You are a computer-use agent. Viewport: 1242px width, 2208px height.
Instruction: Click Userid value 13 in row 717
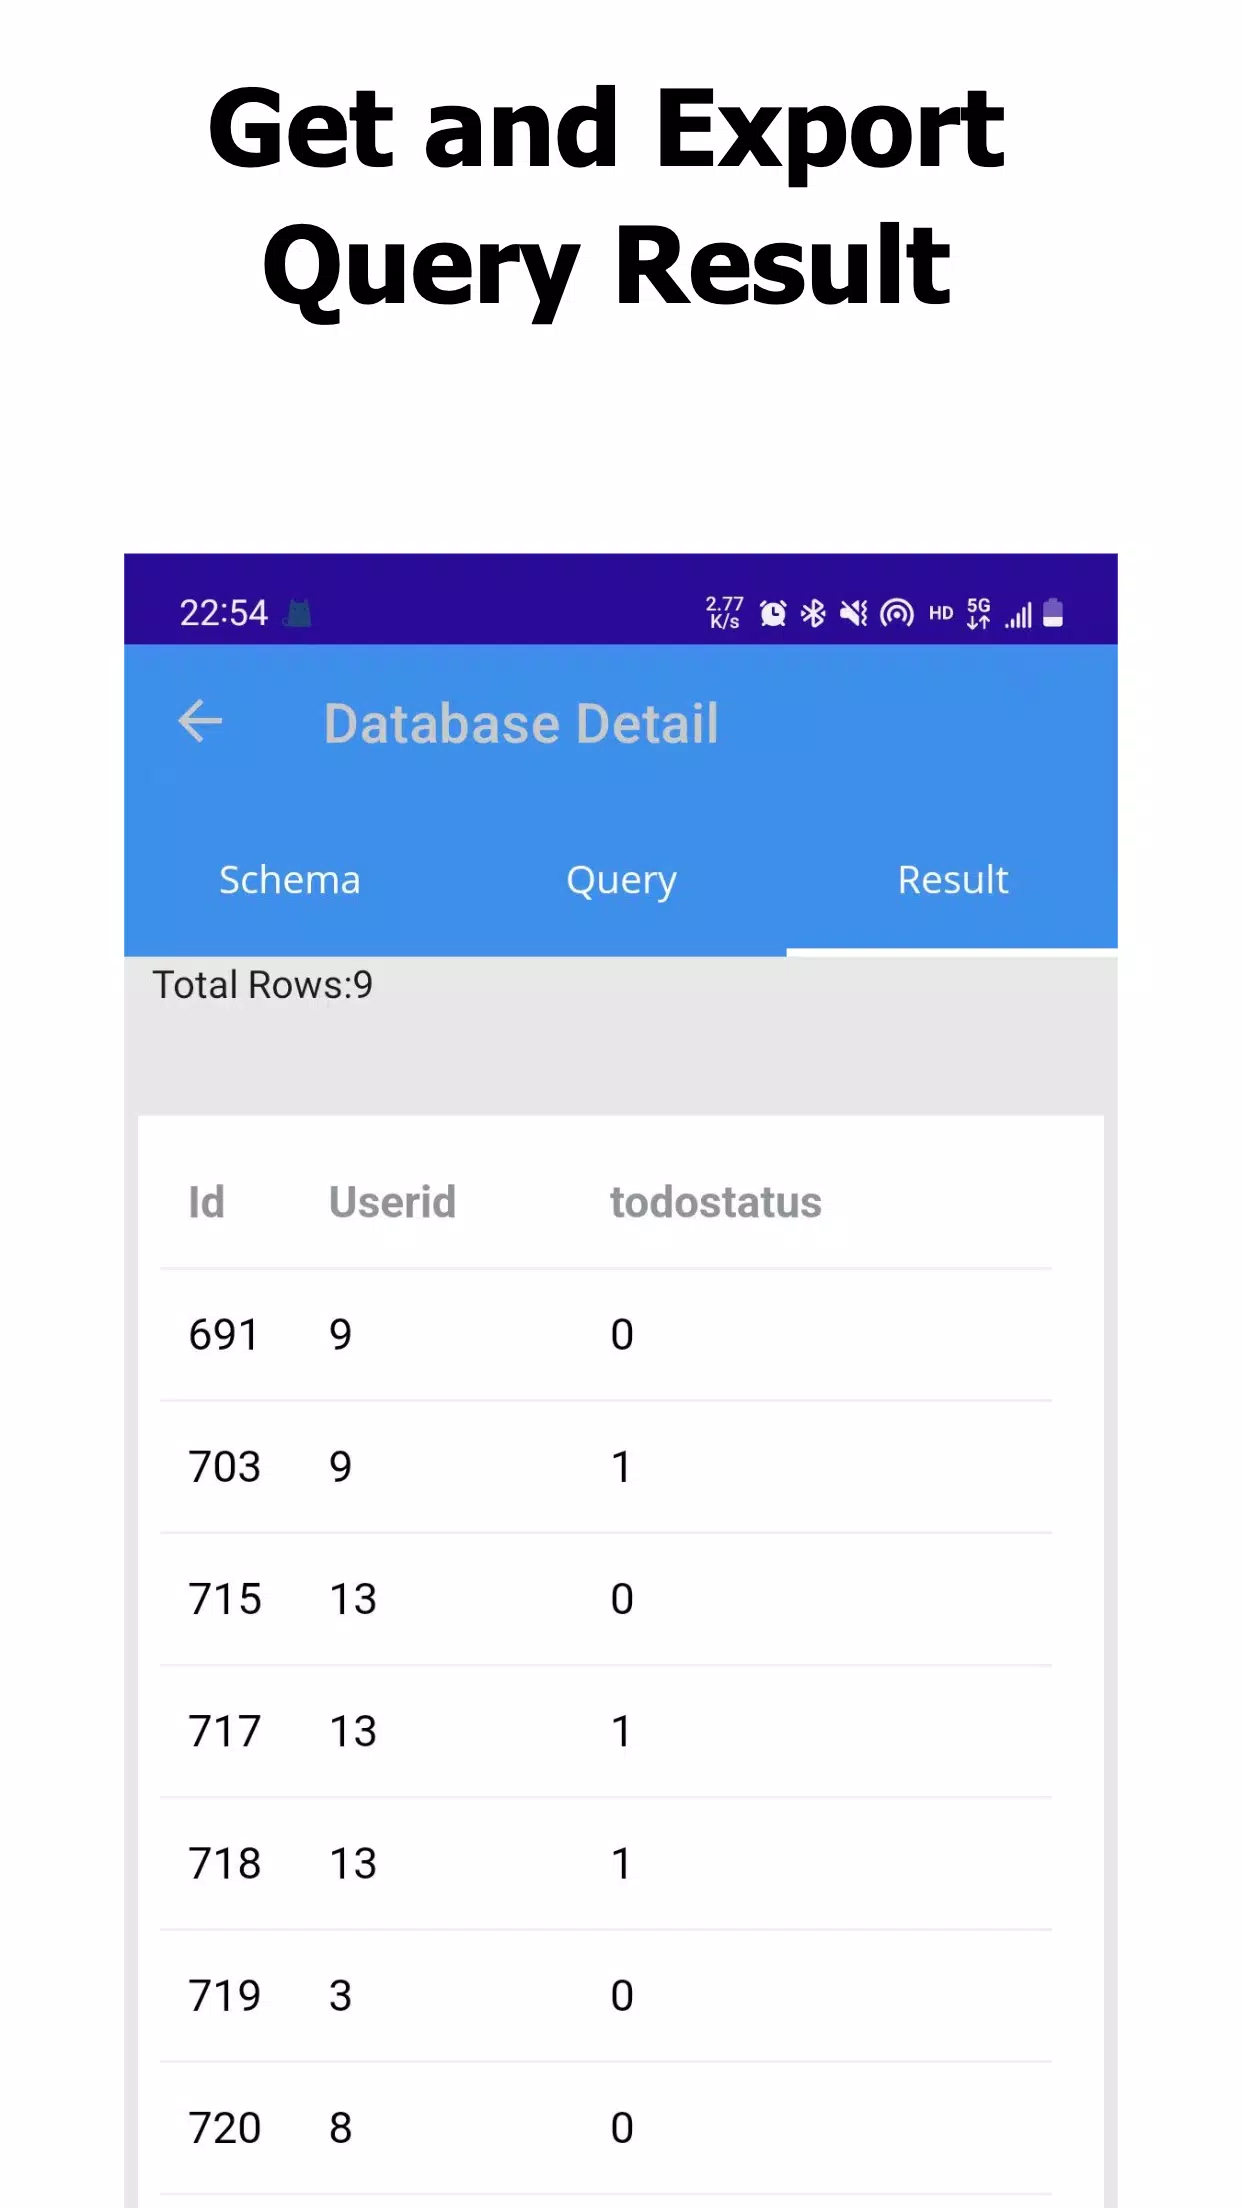click(353, 1731)
